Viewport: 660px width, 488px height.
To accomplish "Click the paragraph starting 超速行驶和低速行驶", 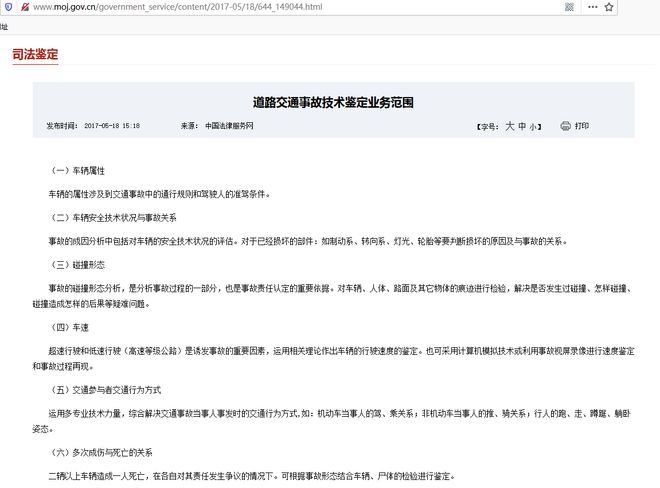I will click(x=333, y=359).
